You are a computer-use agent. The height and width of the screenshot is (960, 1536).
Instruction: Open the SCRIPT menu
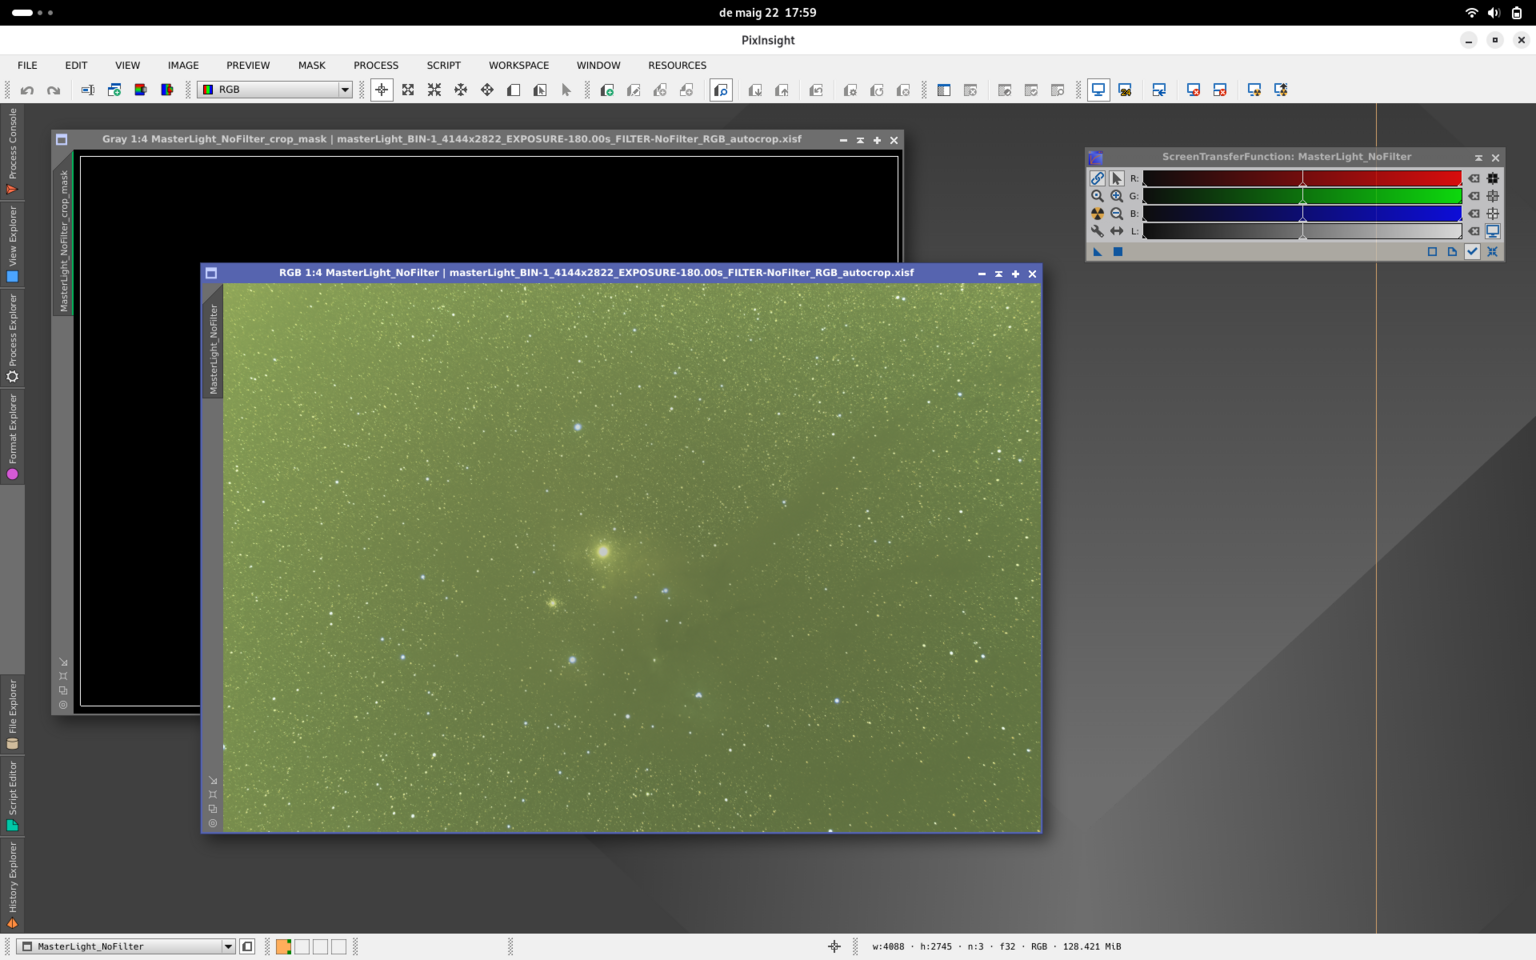pos(444,65)
